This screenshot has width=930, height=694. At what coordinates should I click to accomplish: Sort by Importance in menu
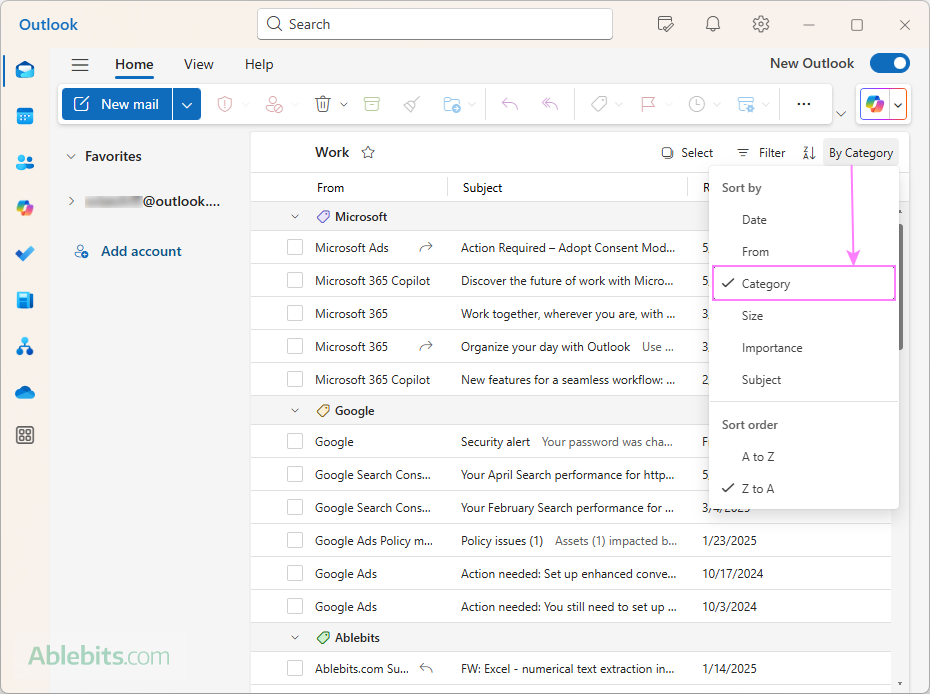tap(804, 348)
